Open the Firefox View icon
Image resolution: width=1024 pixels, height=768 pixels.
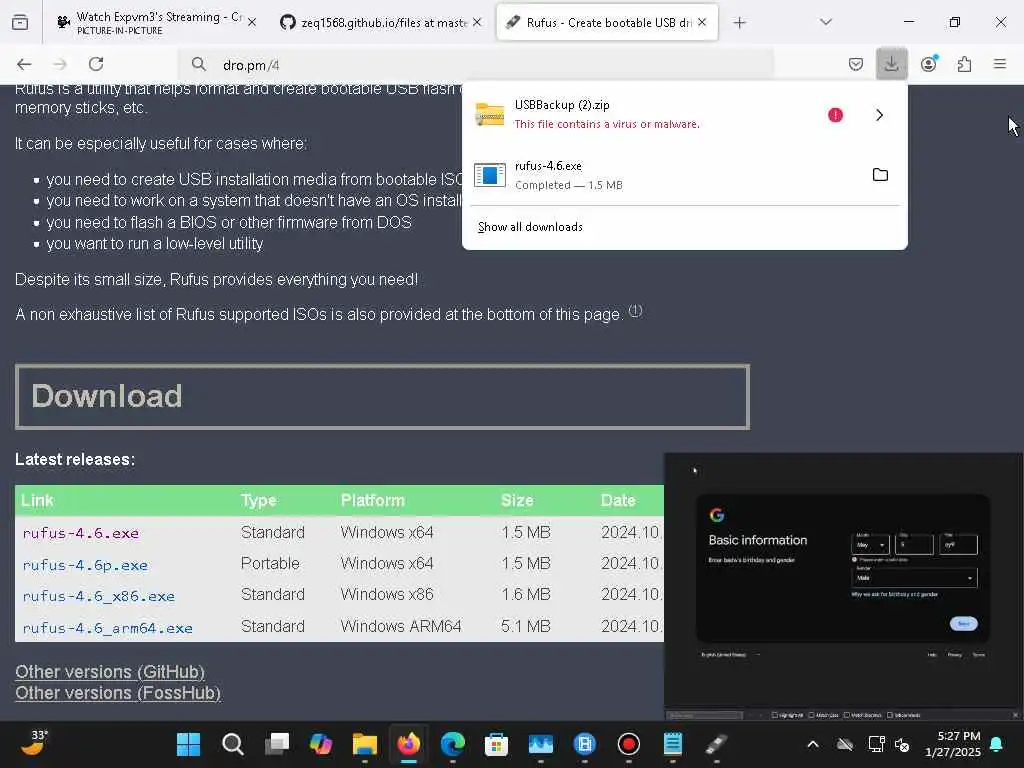point(20,22)
